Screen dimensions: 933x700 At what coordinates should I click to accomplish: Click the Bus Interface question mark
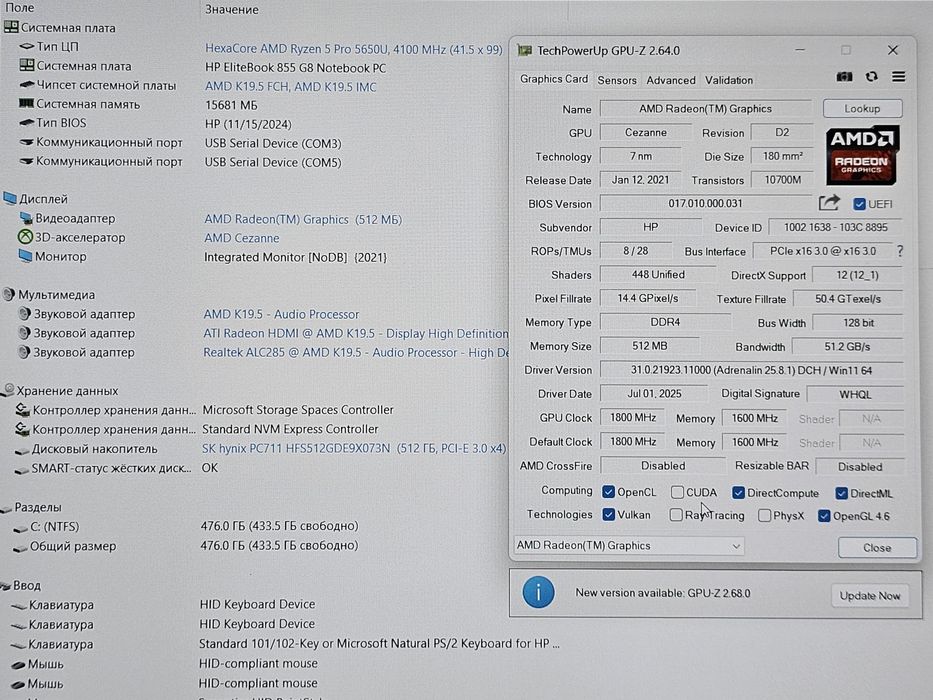tap(900, 251)
